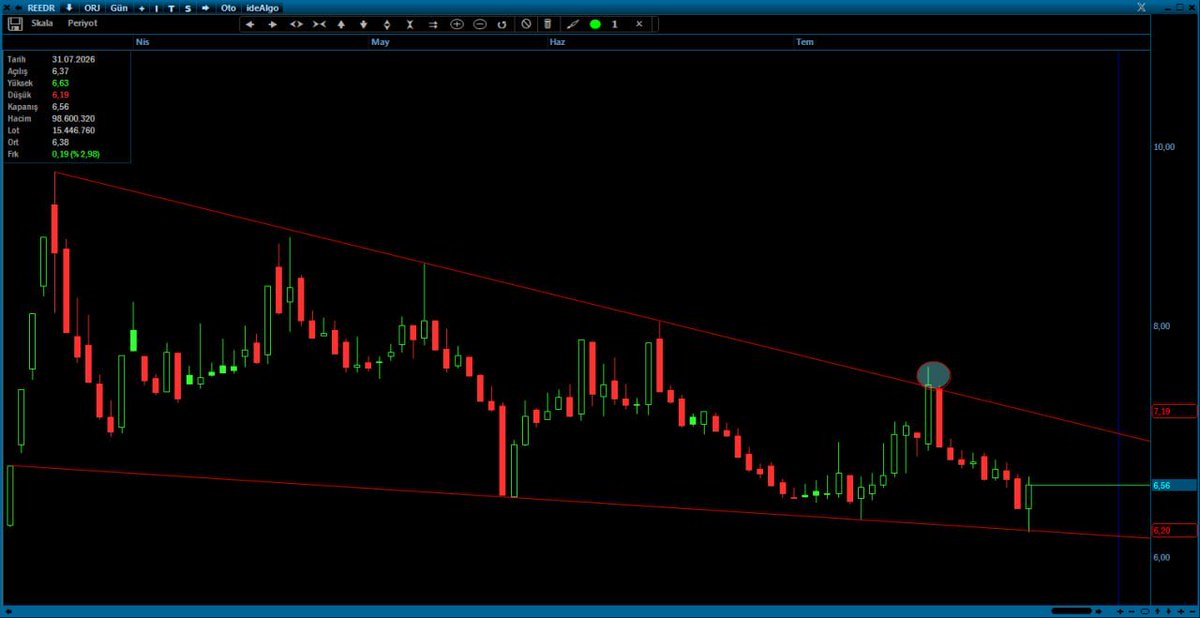
Task: Click the scroll chart right arrow
Action: coord(273,23)
